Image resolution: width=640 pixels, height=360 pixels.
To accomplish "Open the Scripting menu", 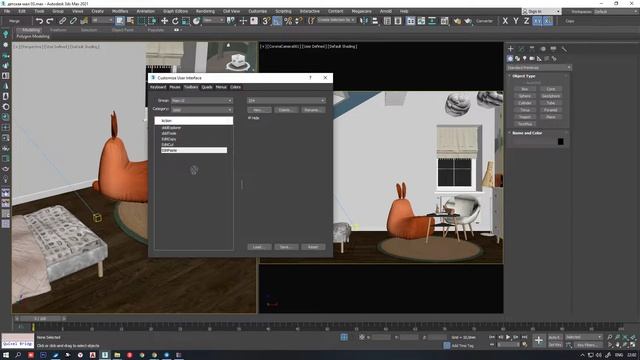I will [283, 11].
